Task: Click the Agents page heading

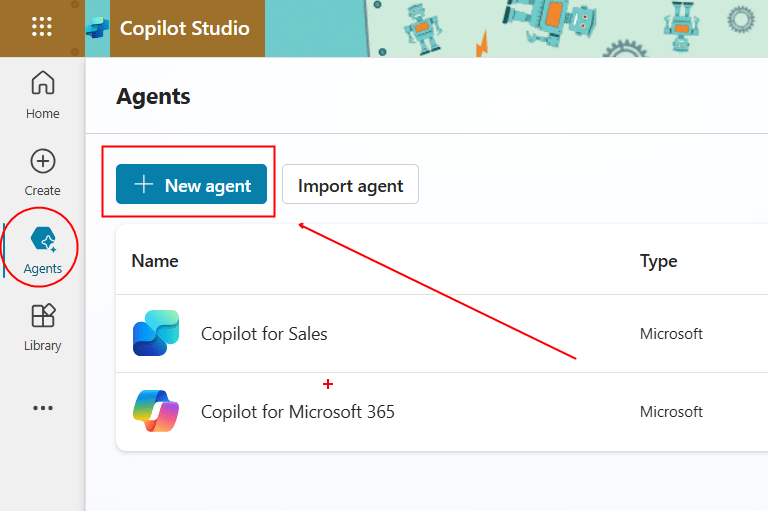Action: (153, 97)
